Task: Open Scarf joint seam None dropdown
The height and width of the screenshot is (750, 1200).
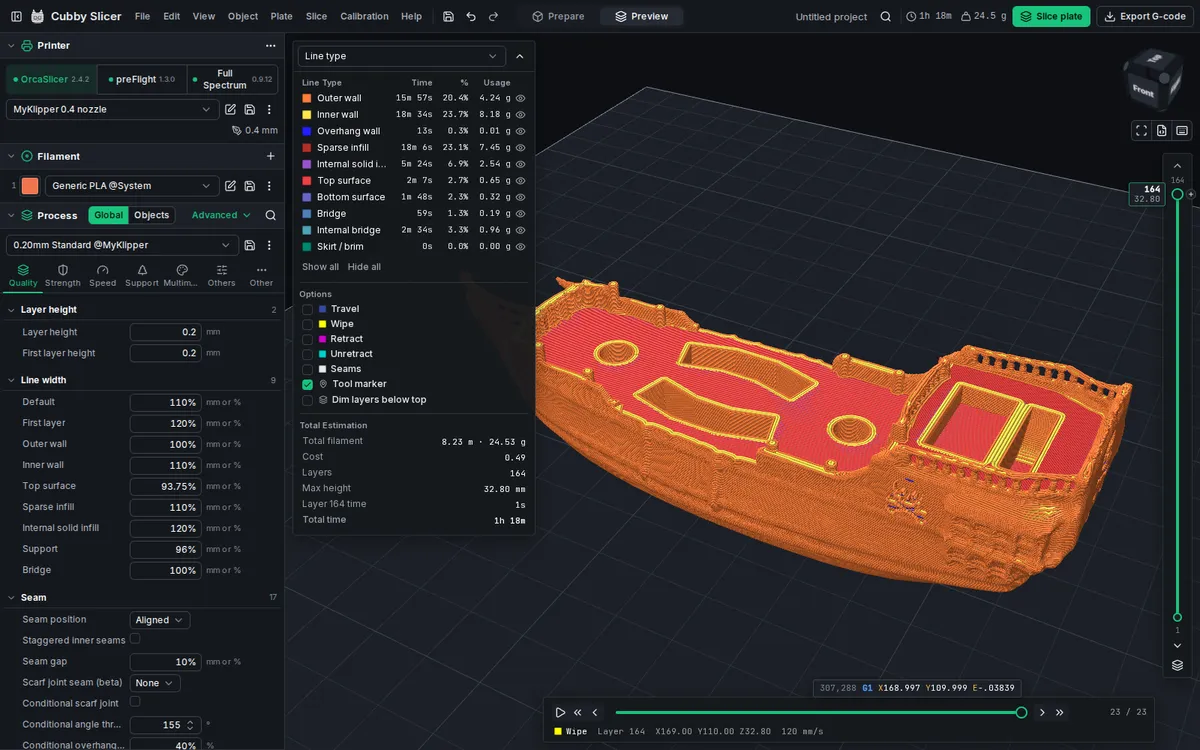Action: pyautogui.click(x=155, y=683)
